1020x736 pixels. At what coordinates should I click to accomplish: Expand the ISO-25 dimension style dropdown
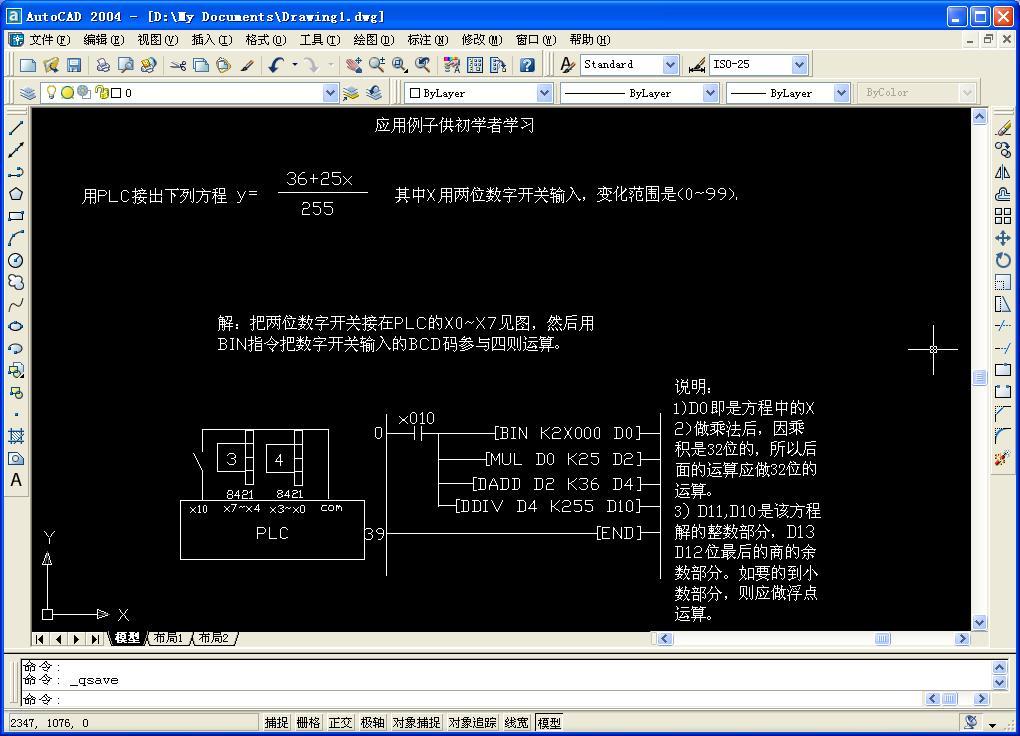[799, 65]
